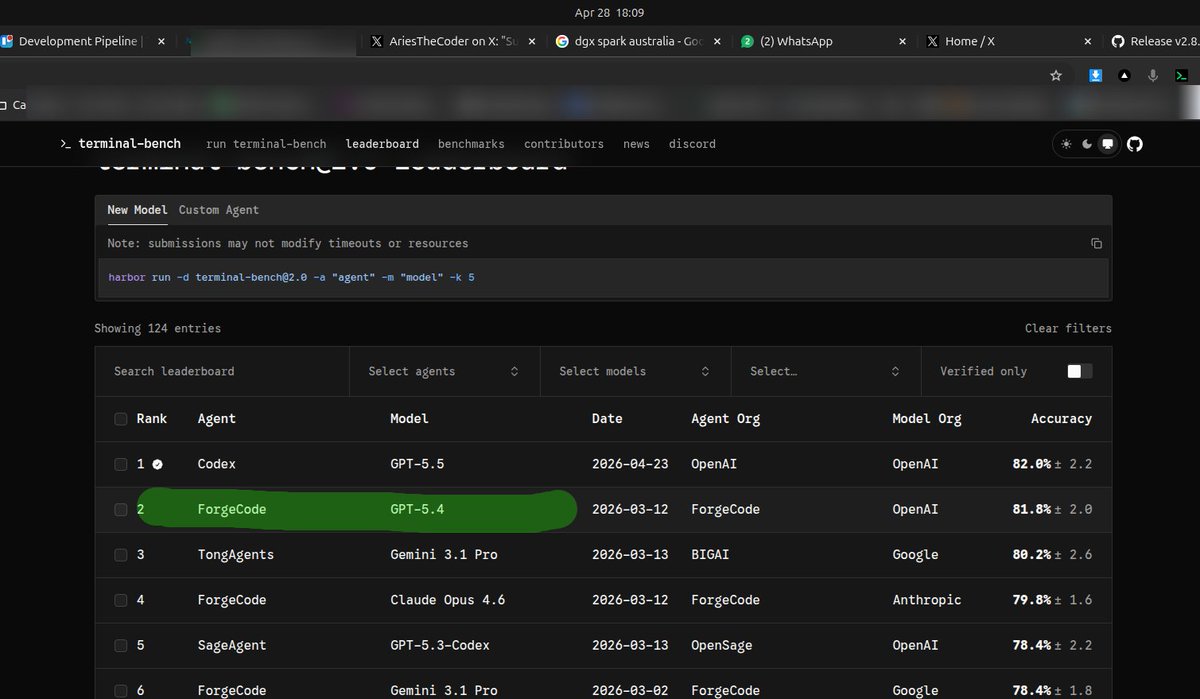The image size is (1200, 699).
Task: Click the triangle extension icon in toolbar
Action: pos(1125,75)
